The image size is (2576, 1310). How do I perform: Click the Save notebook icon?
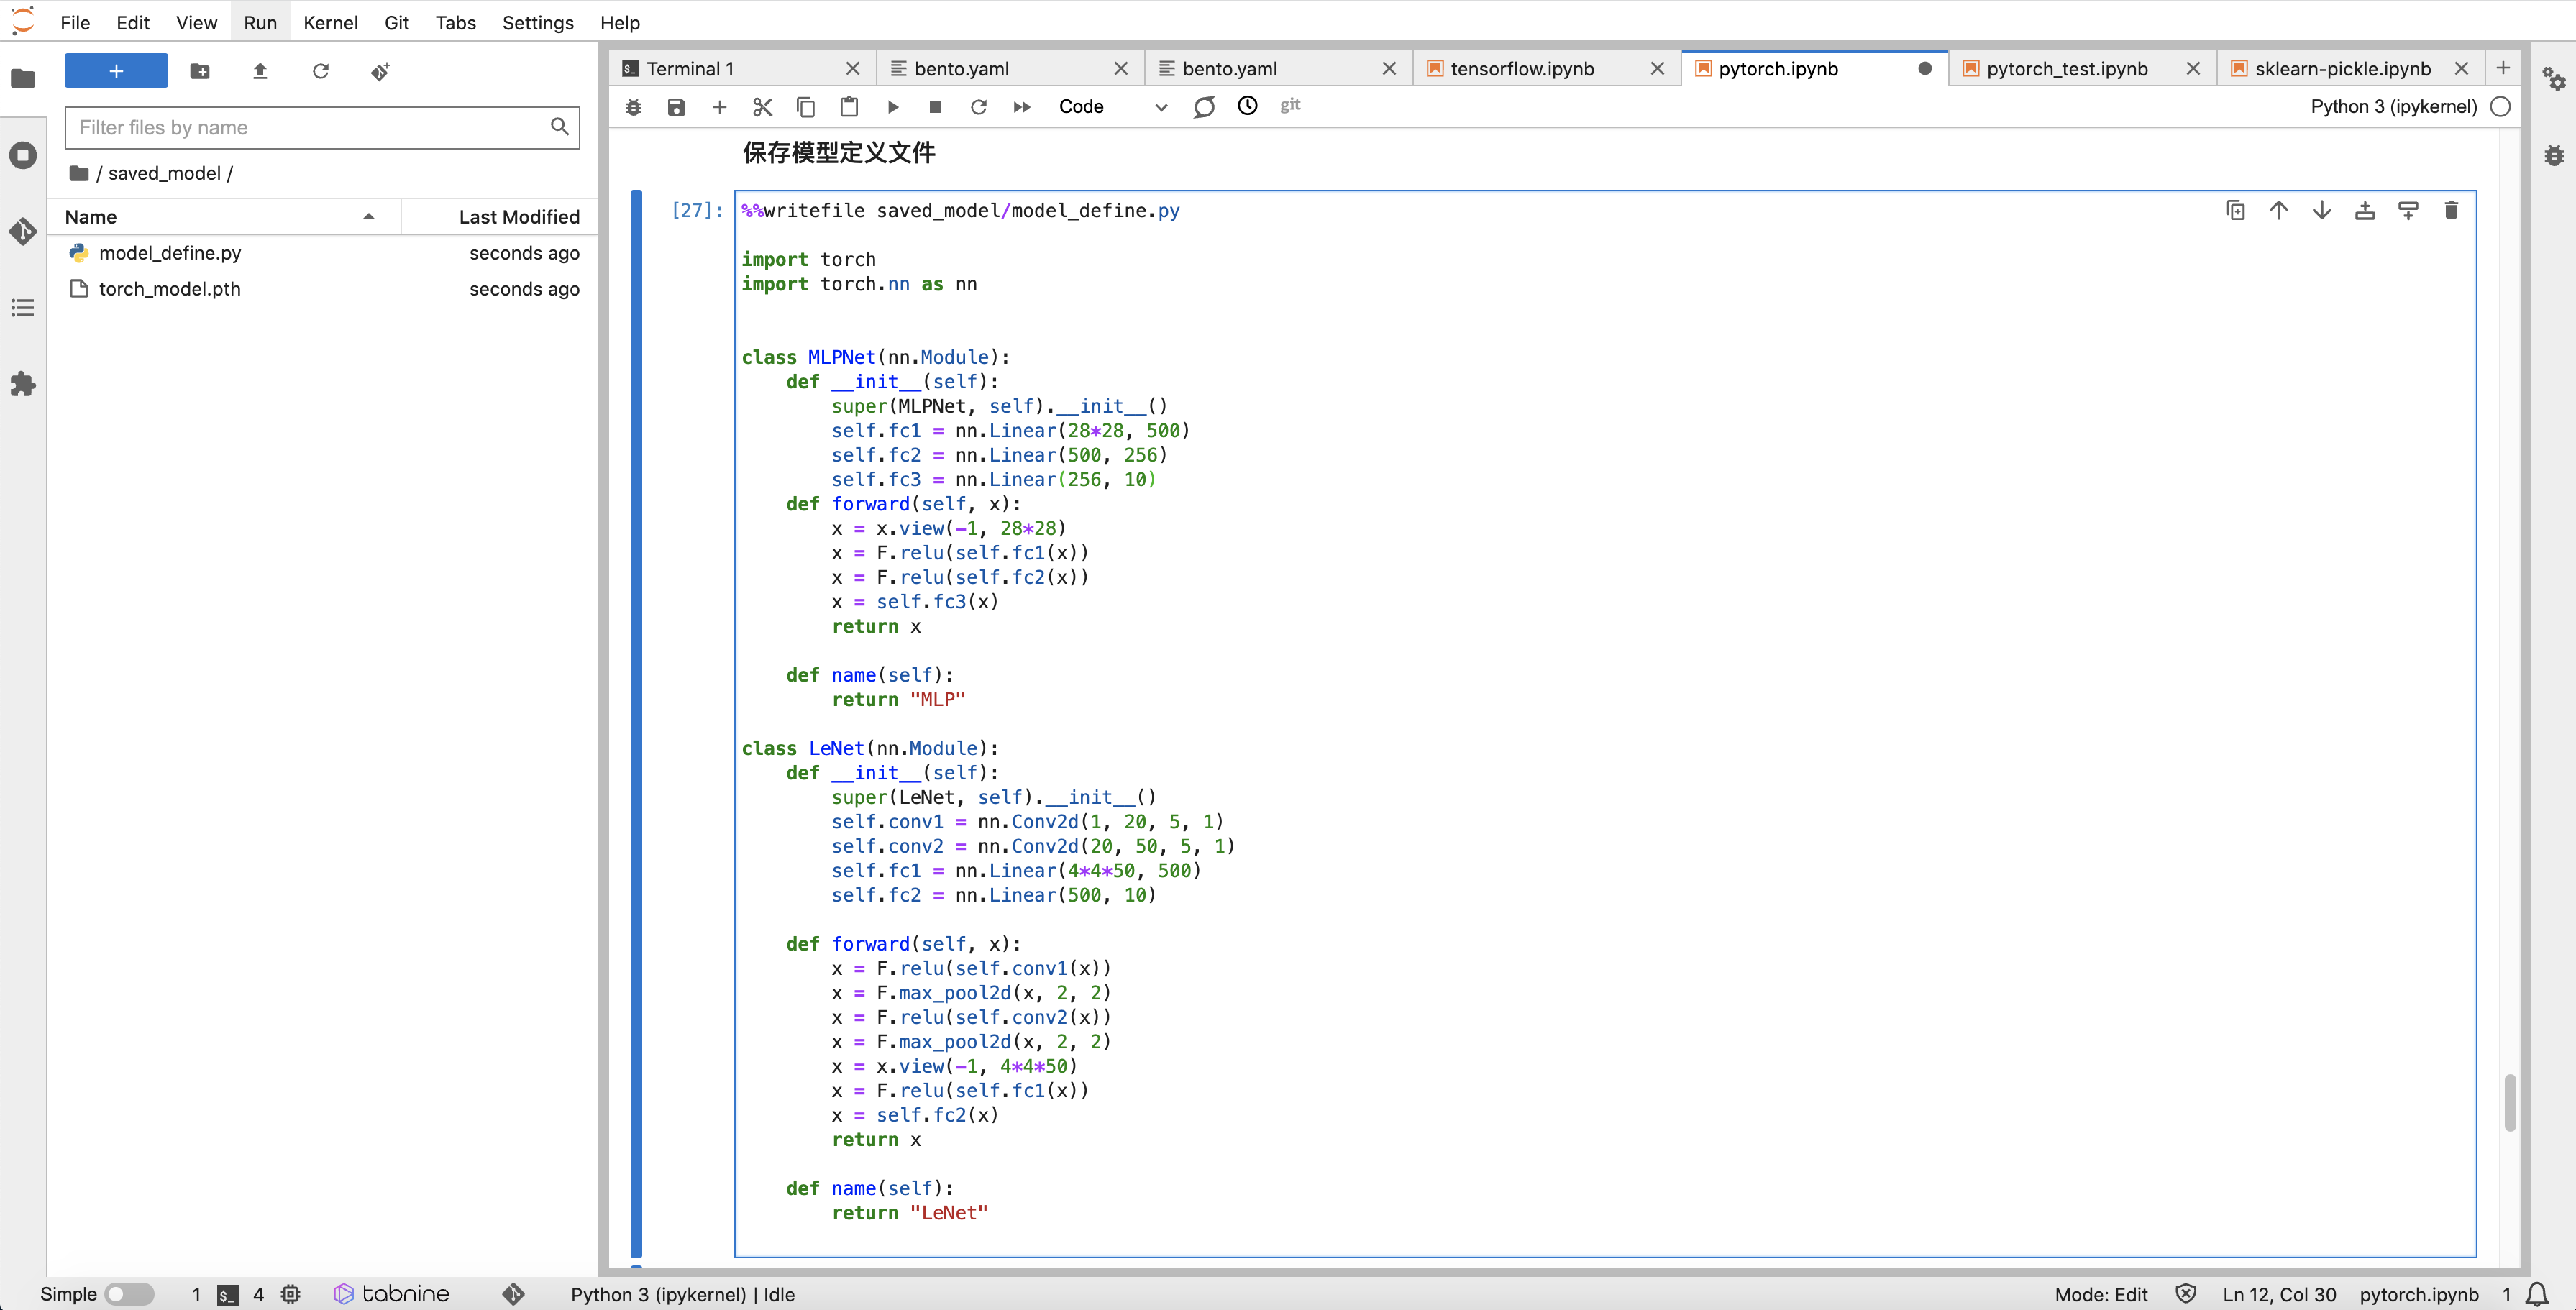(x=676, y=107)
